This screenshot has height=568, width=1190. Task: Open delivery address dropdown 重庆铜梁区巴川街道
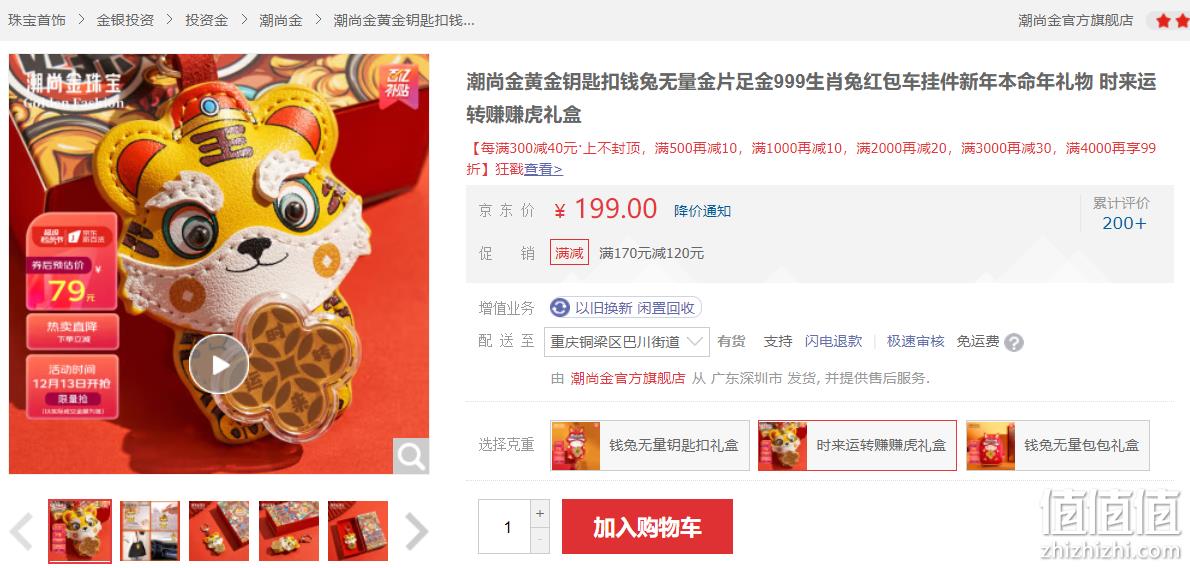click(x=626, y=342)
